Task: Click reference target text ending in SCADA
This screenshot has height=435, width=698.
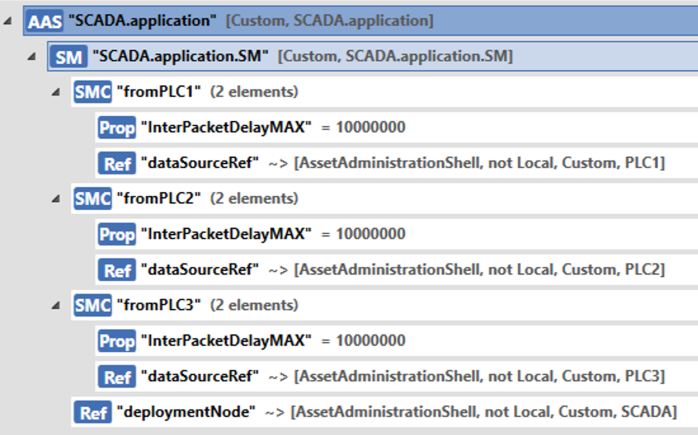Action: [x=484, y=412]
